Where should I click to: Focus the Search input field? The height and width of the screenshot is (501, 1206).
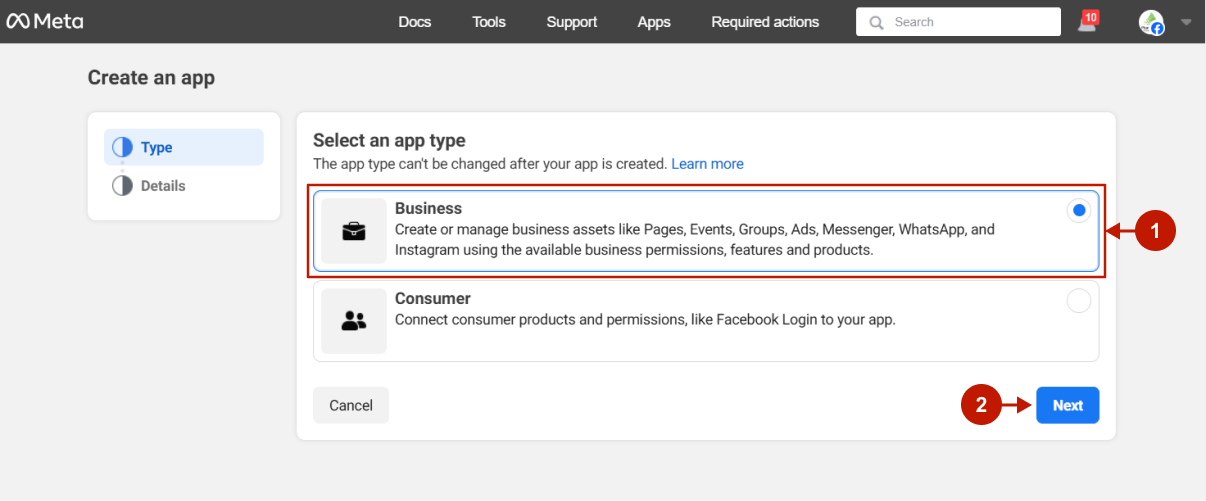coord(958,22)
